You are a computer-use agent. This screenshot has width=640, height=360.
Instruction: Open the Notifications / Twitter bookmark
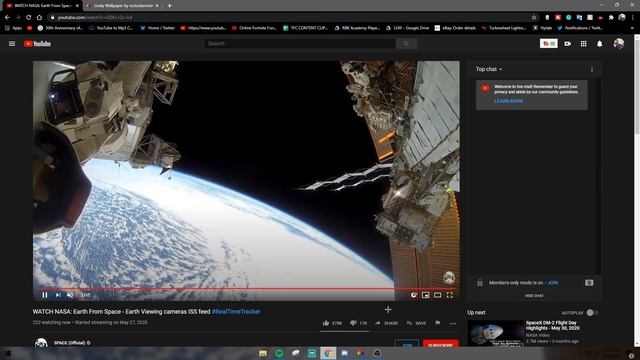[x=580, y=28]
